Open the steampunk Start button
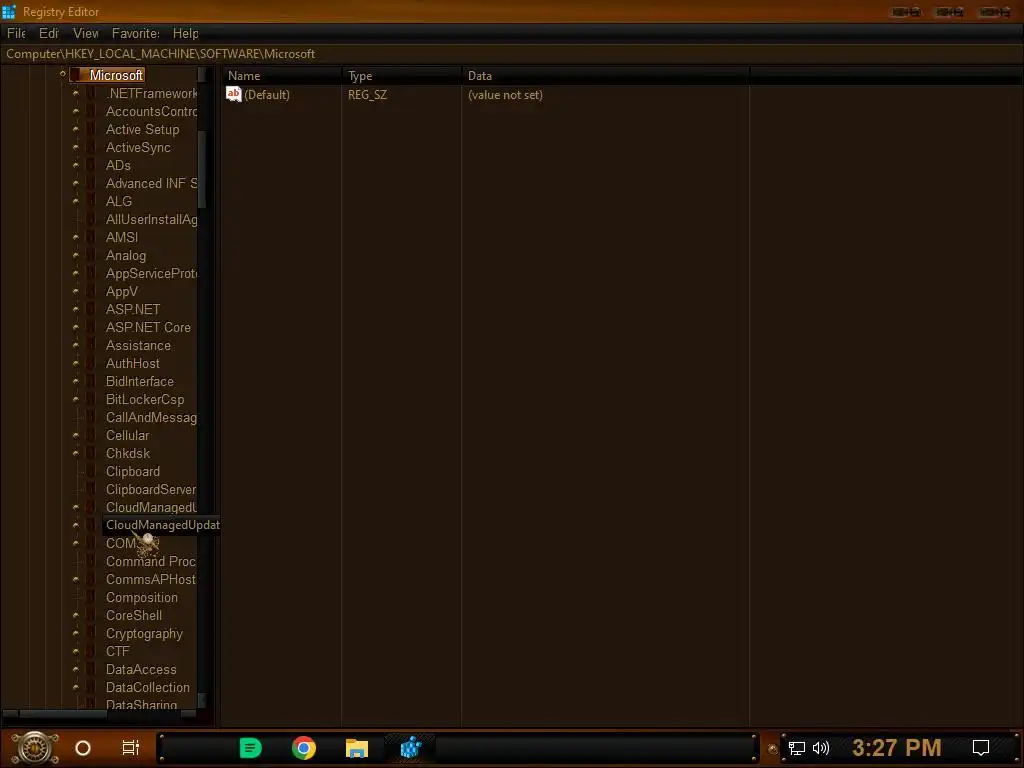 click(x=35, y=748)
